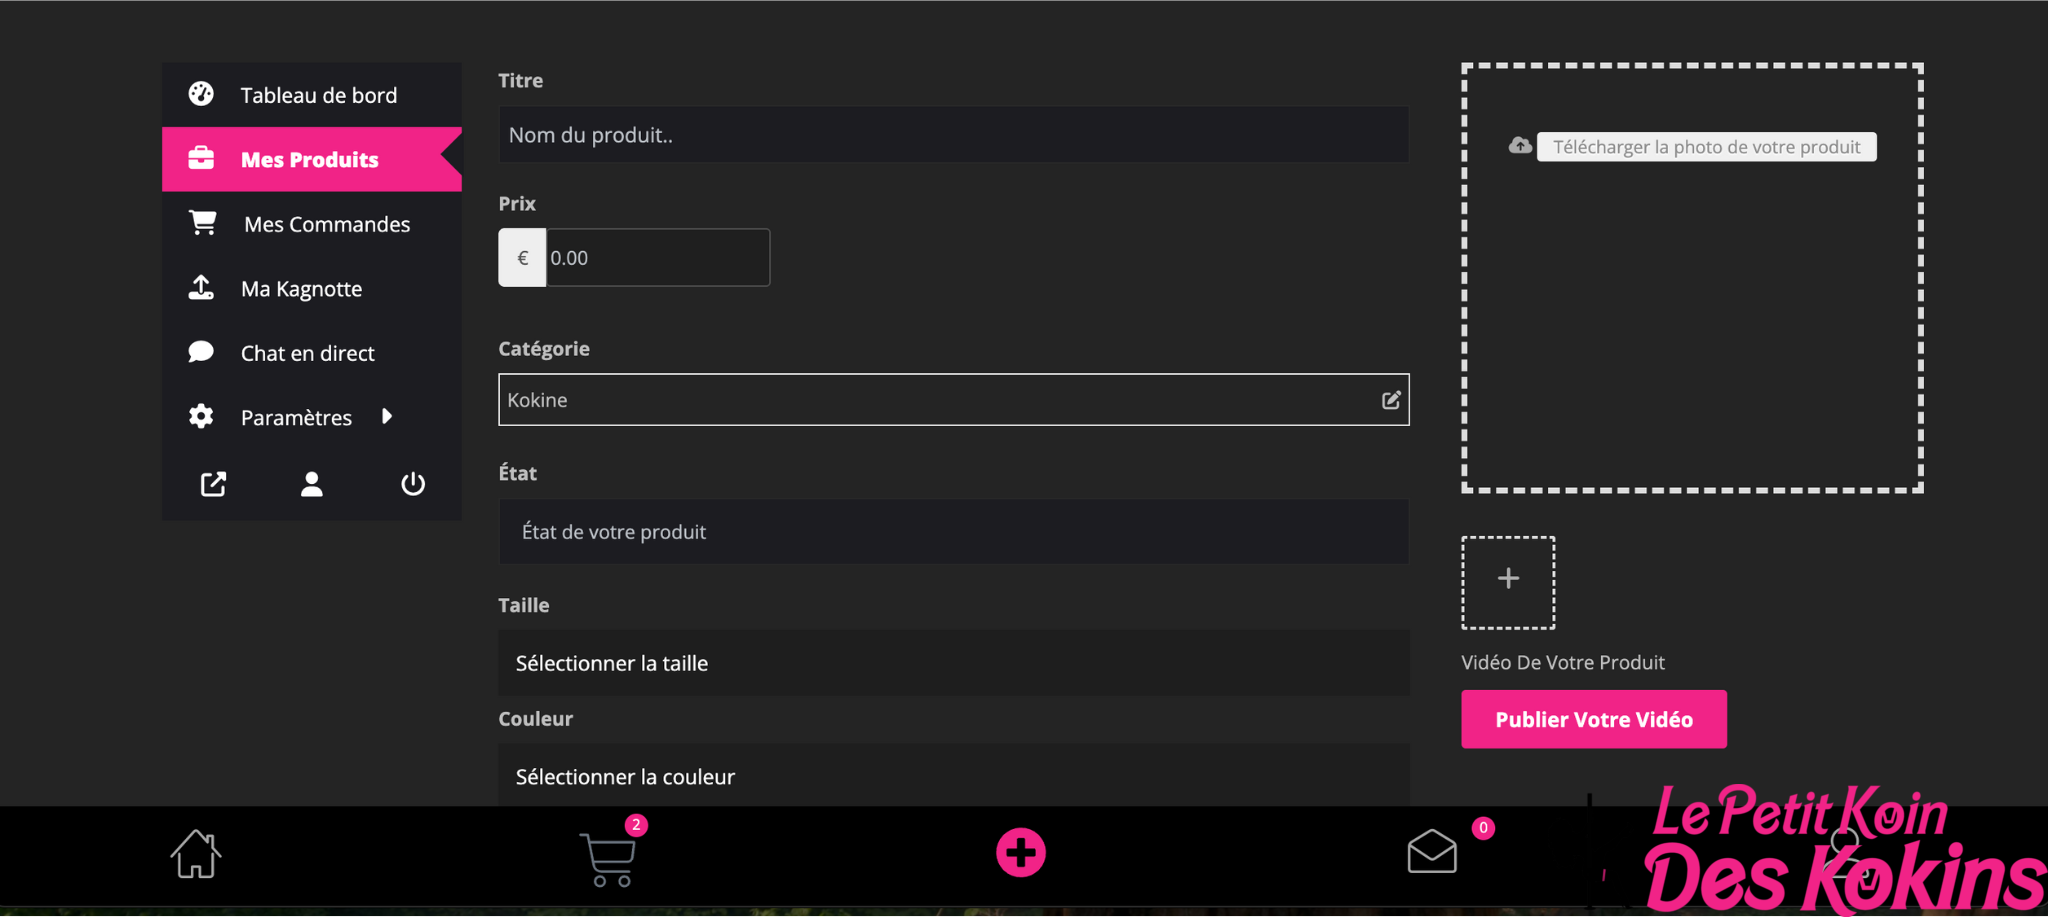Click the Nom du produit title field

pos(953,135)
